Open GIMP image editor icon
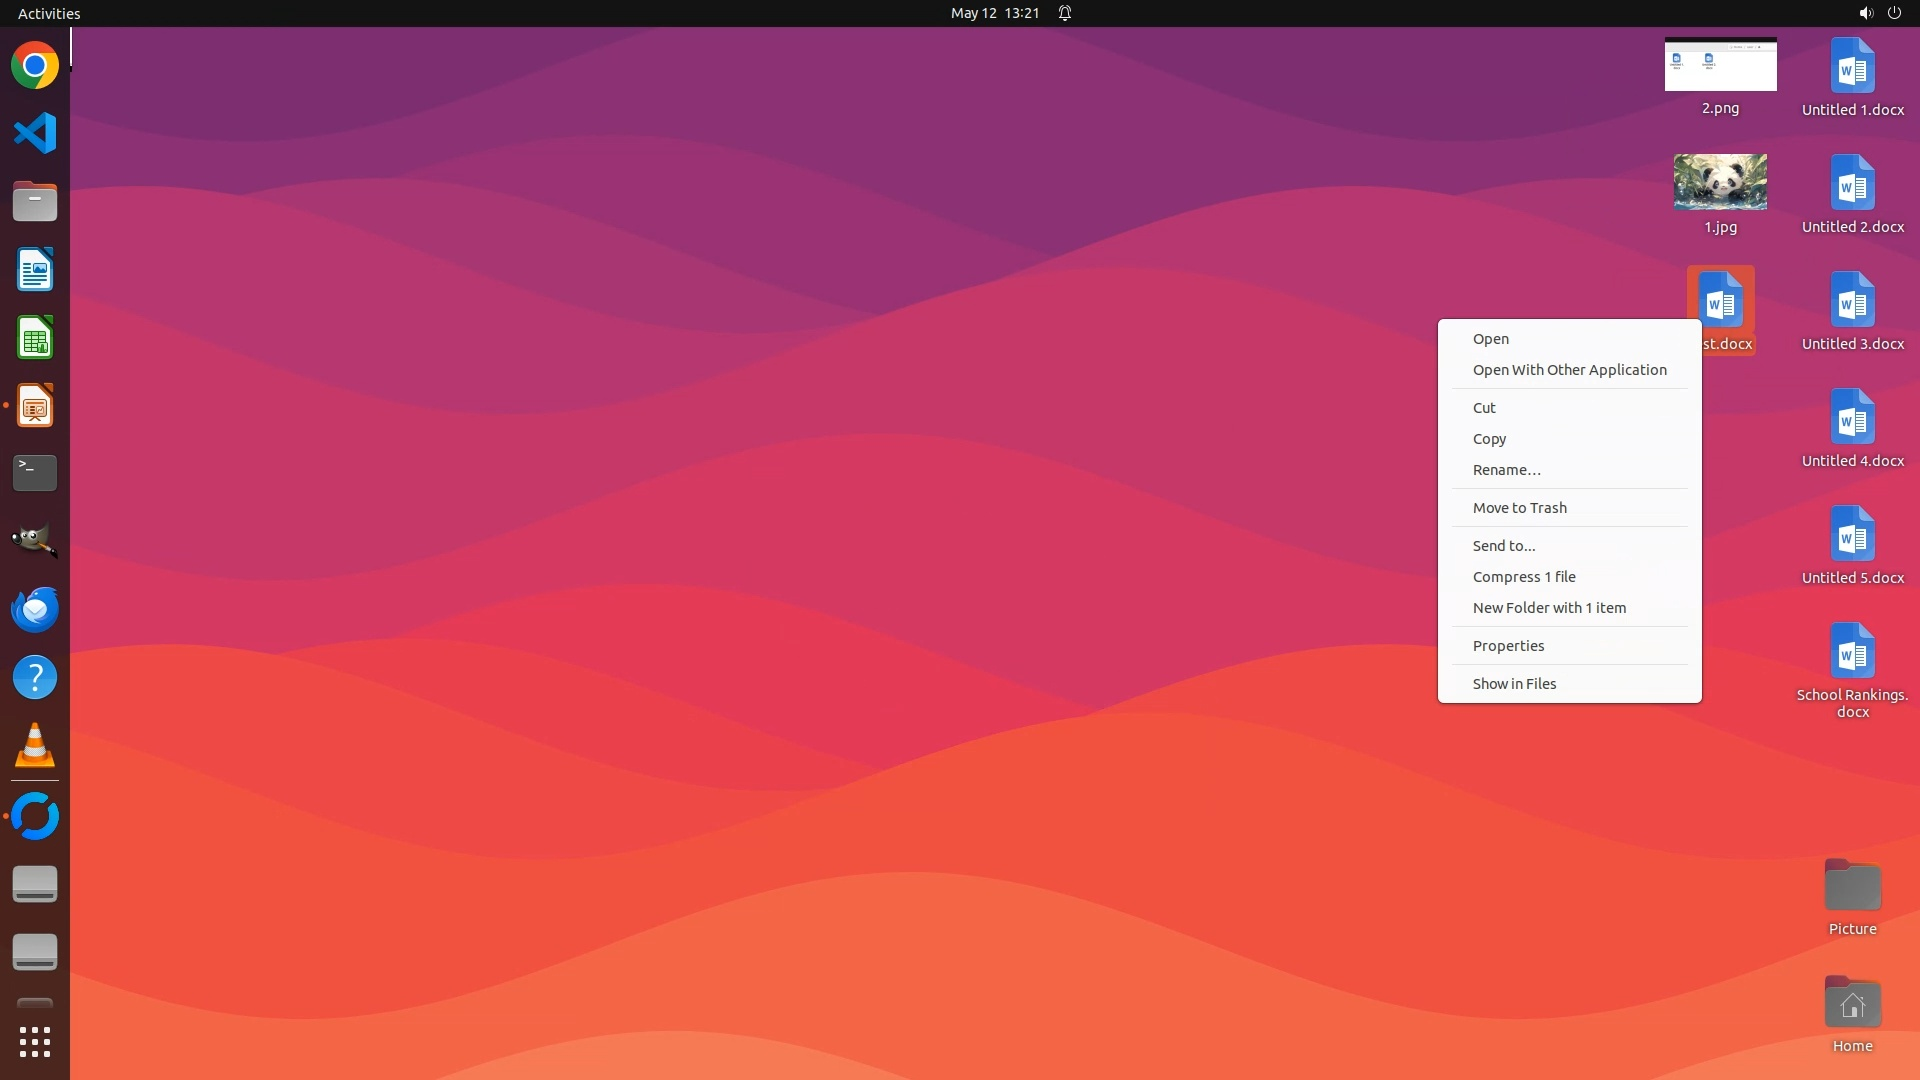 coord(35,540)
